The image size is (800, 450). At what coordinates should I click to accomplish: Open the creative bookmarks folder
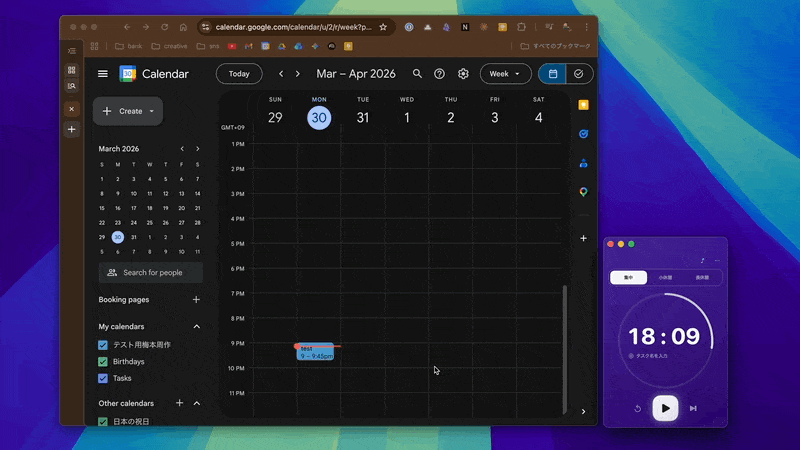pos(170,46)
